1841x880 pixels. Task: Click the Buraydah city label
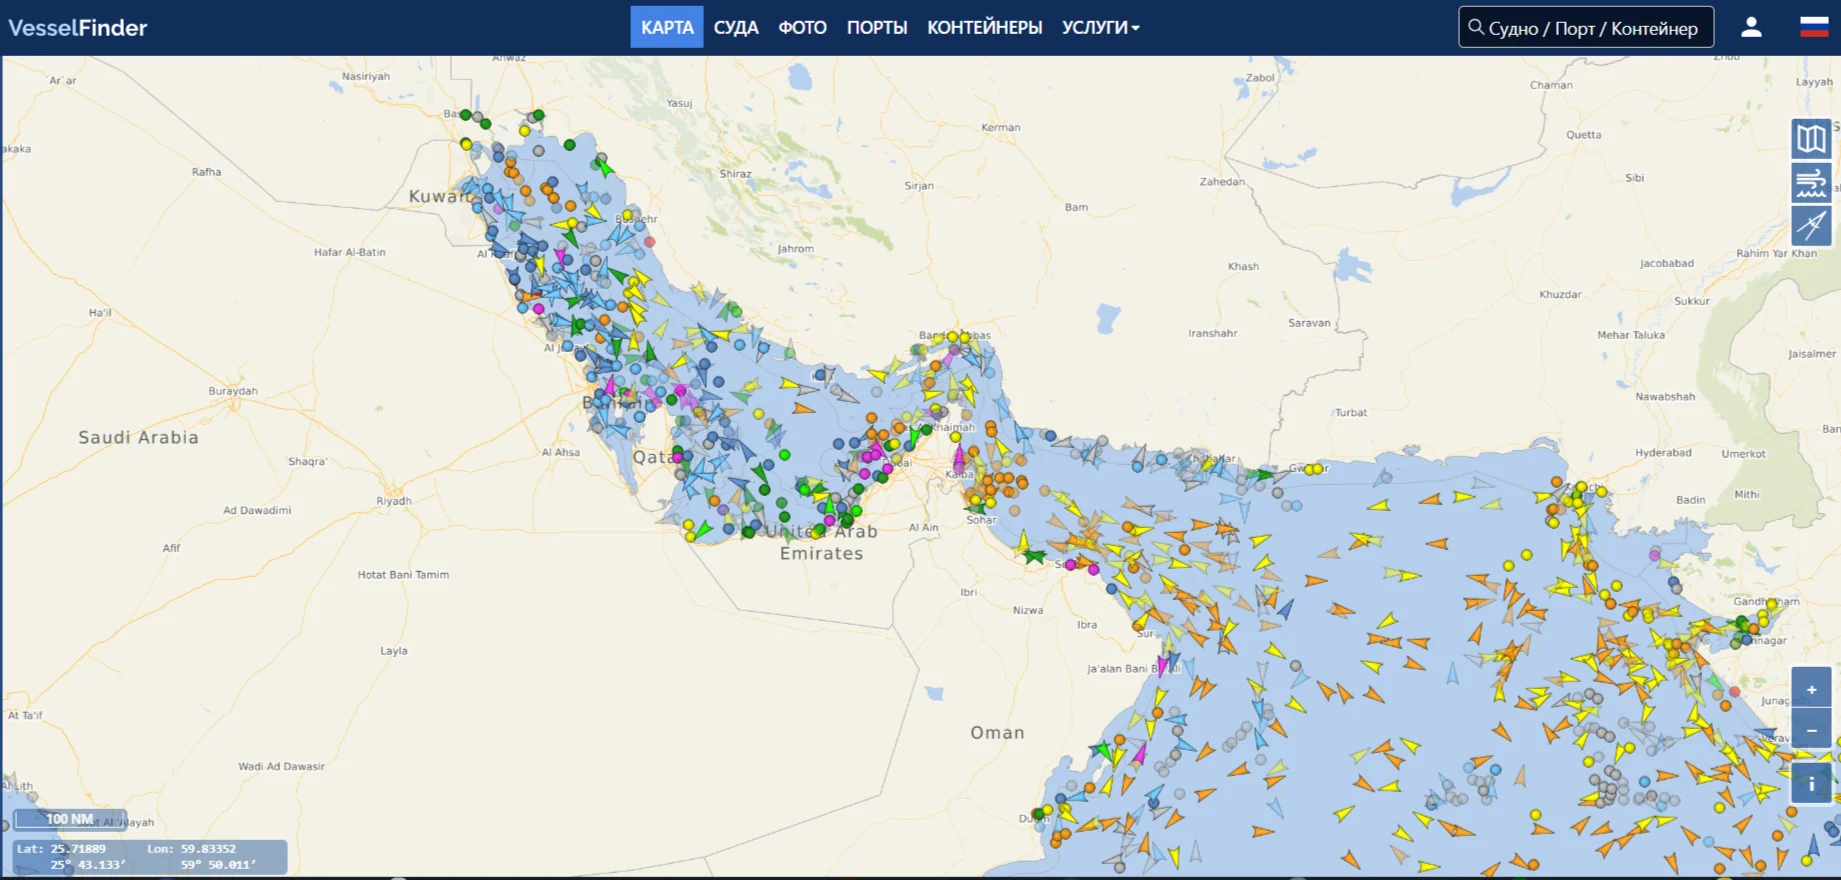pos(233,391)
